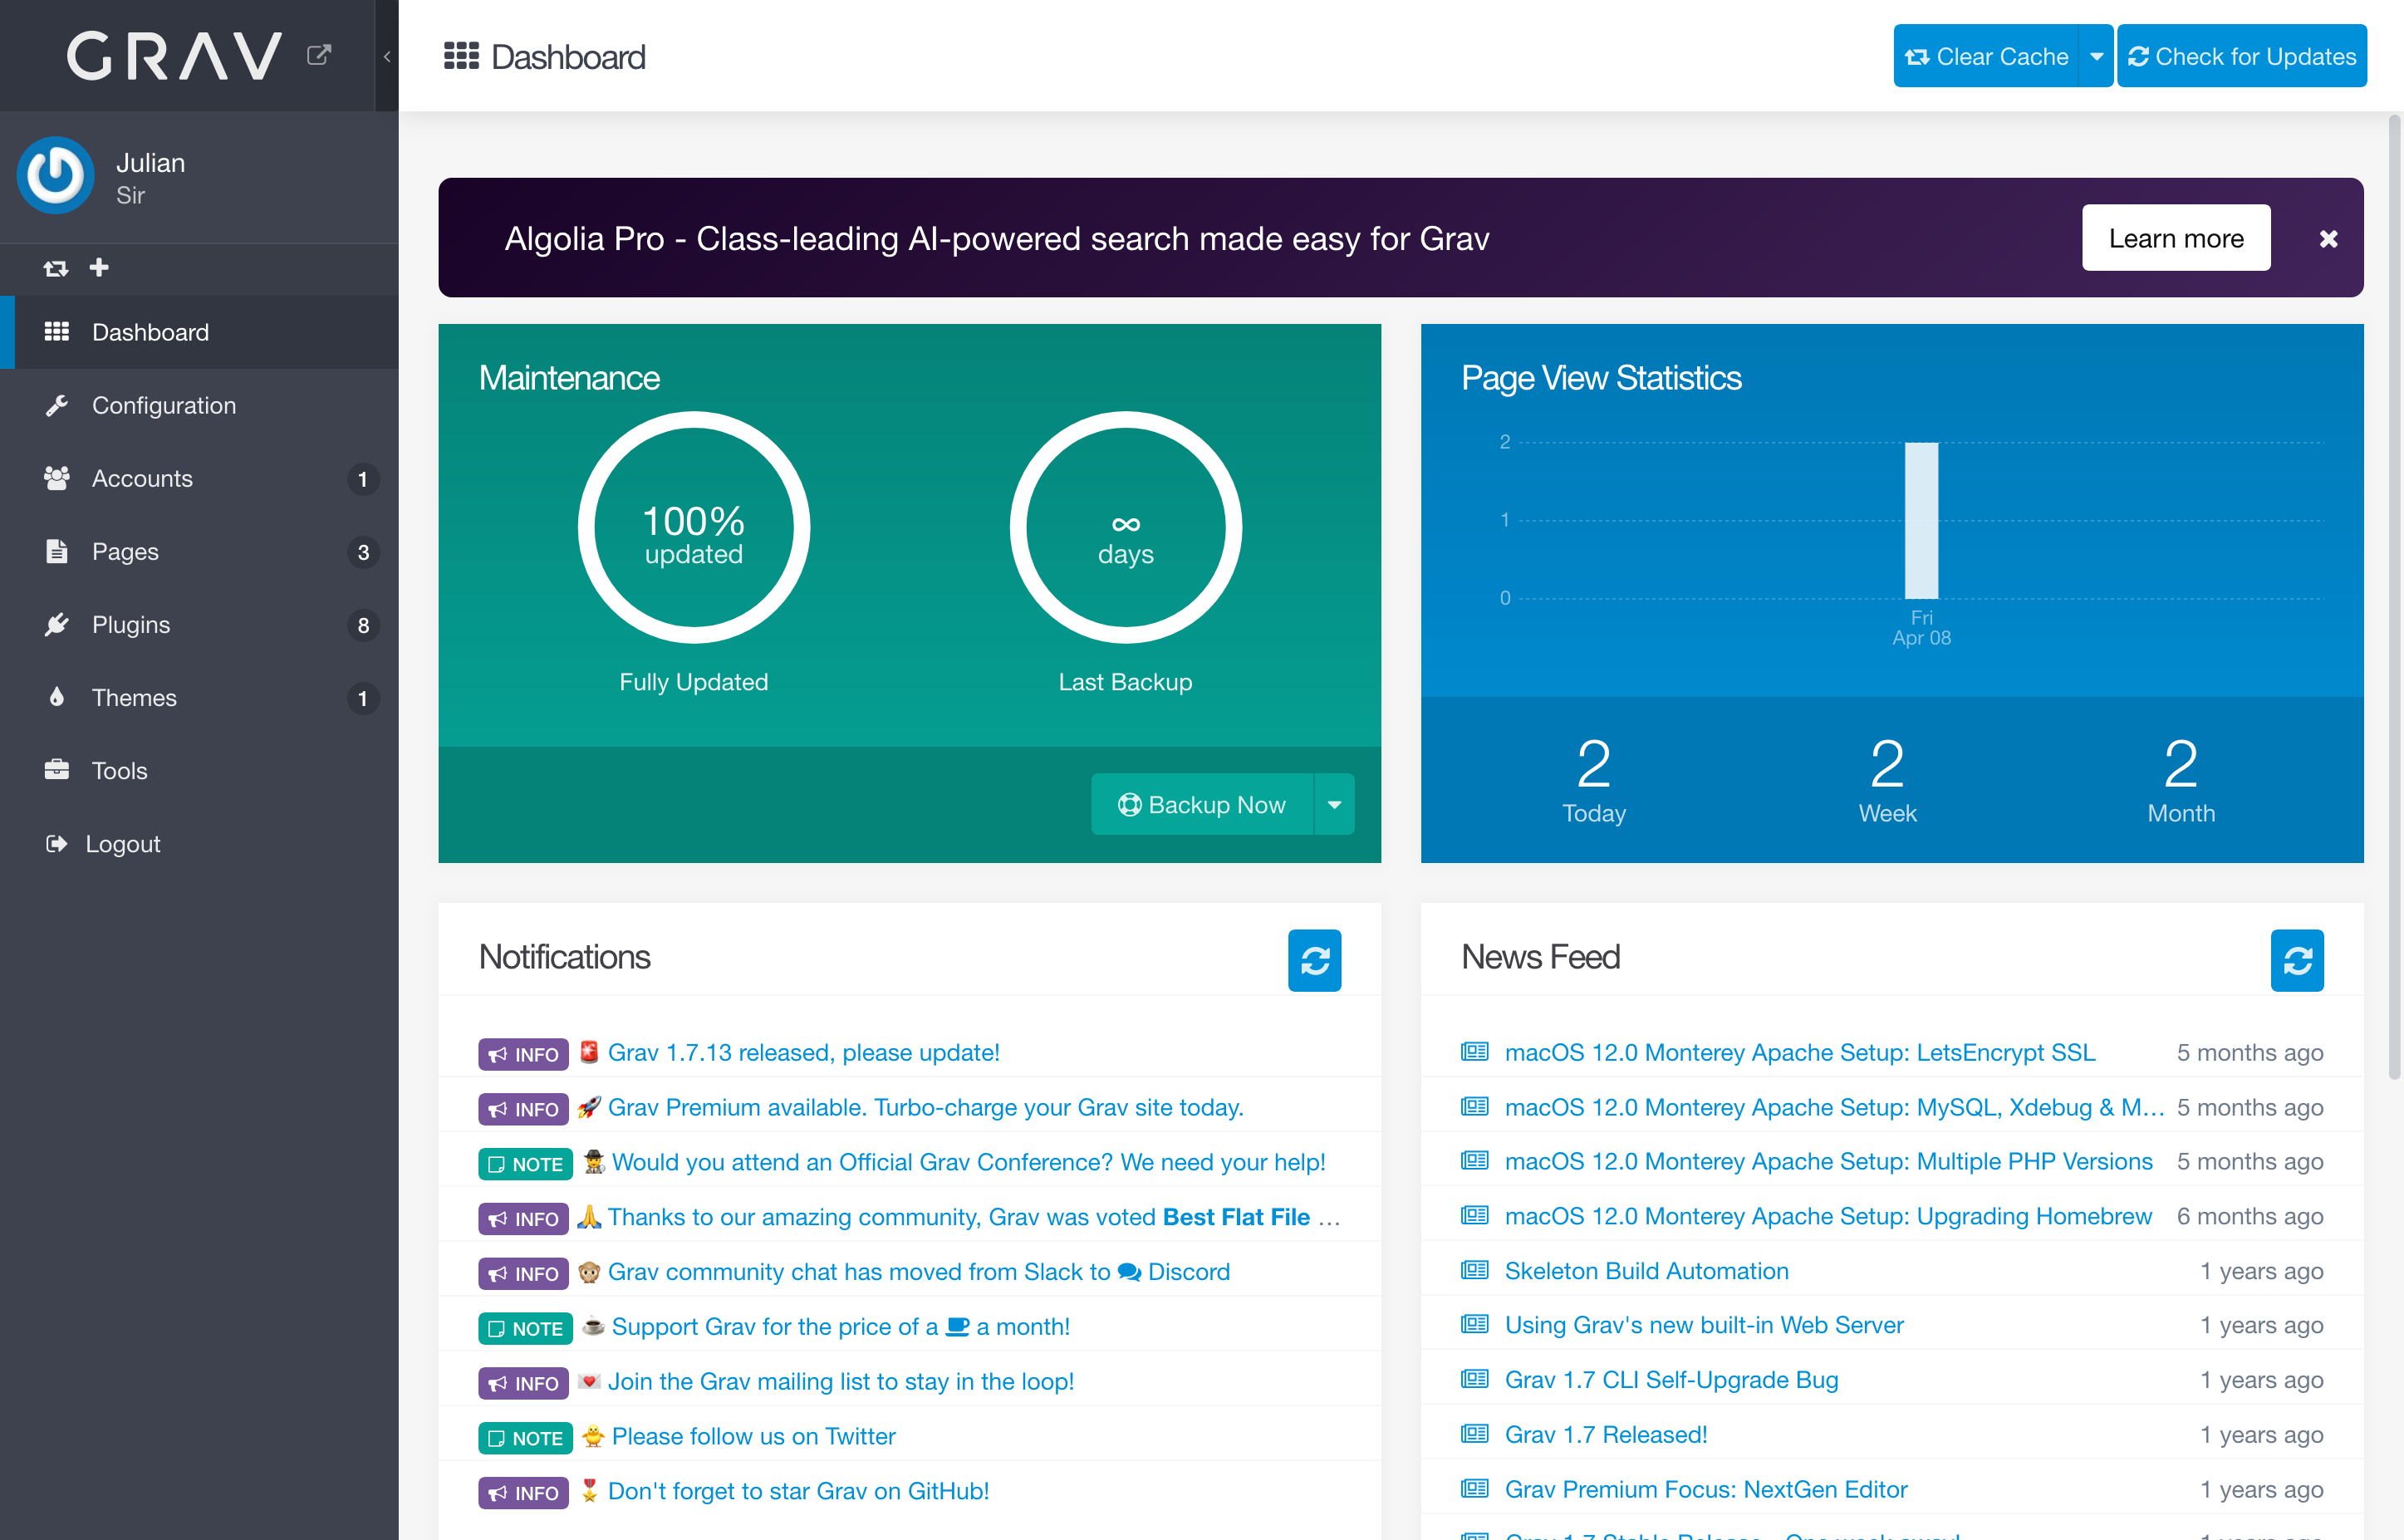Expand the Clear Cache dropdown arrow
This screenshot has width=2404, height=1540.
tap(2096, 56)
